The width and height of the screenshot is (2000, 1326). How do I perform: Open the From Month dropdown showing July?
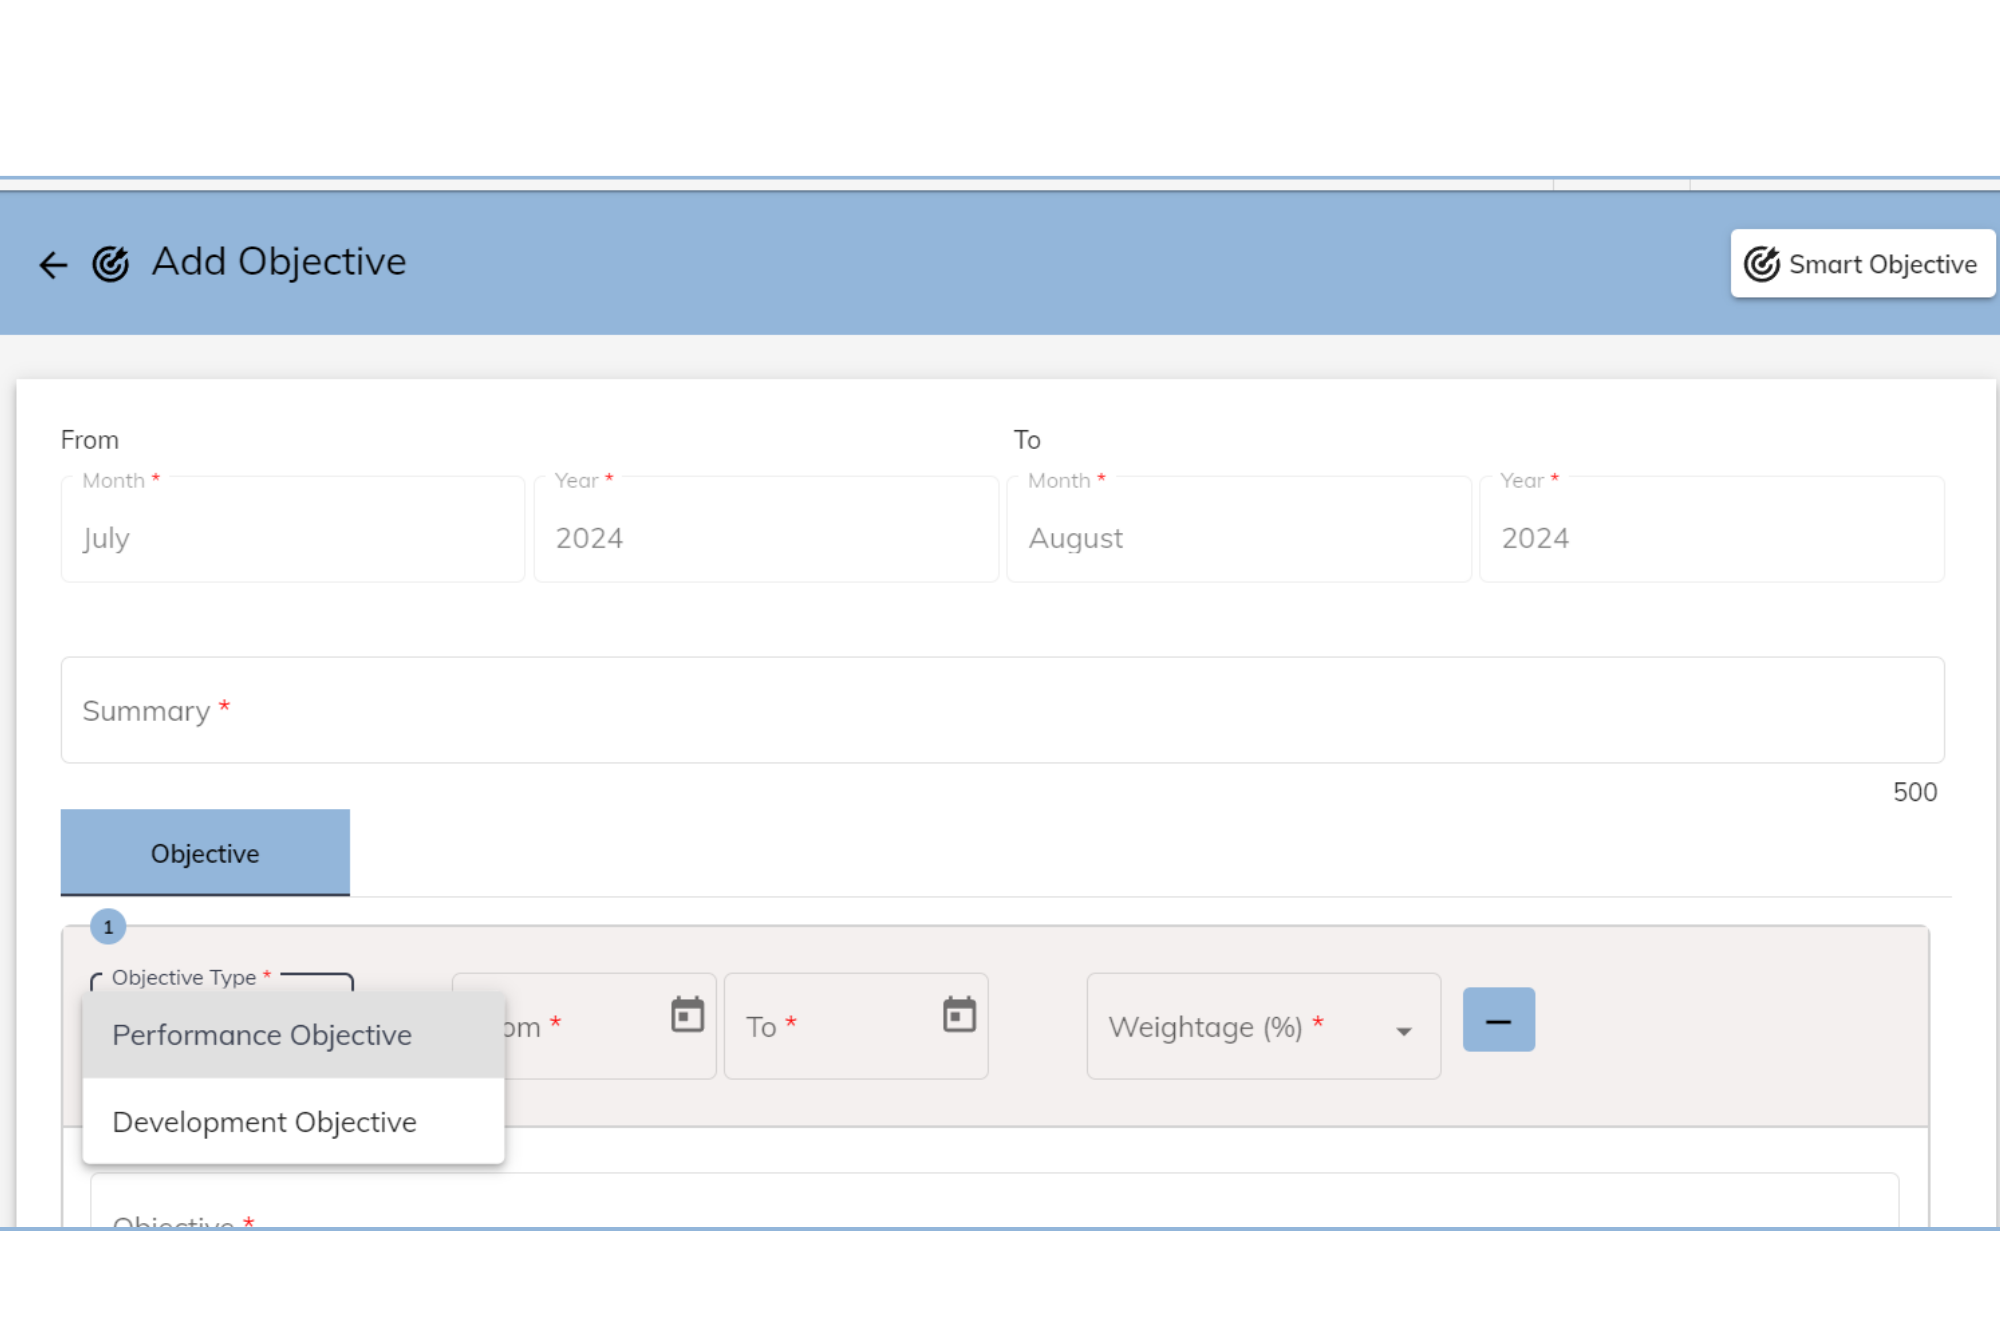pos(292,537)
